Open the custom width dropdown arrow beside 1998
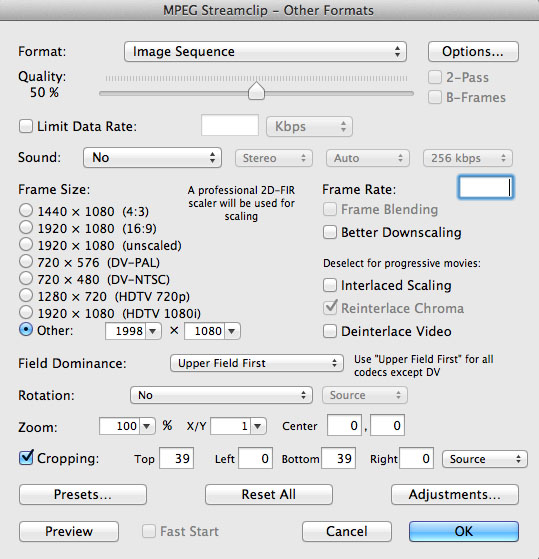The width and height of the screenshot is (539, 559). 153,331
